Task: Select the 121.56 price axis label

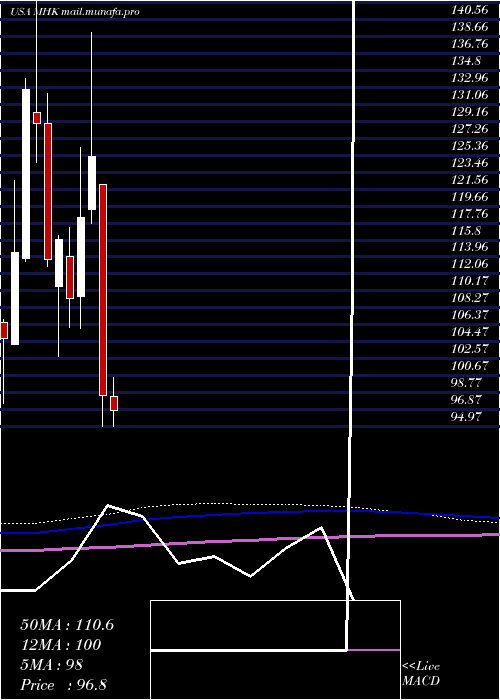Action: (x=469, y=180)
